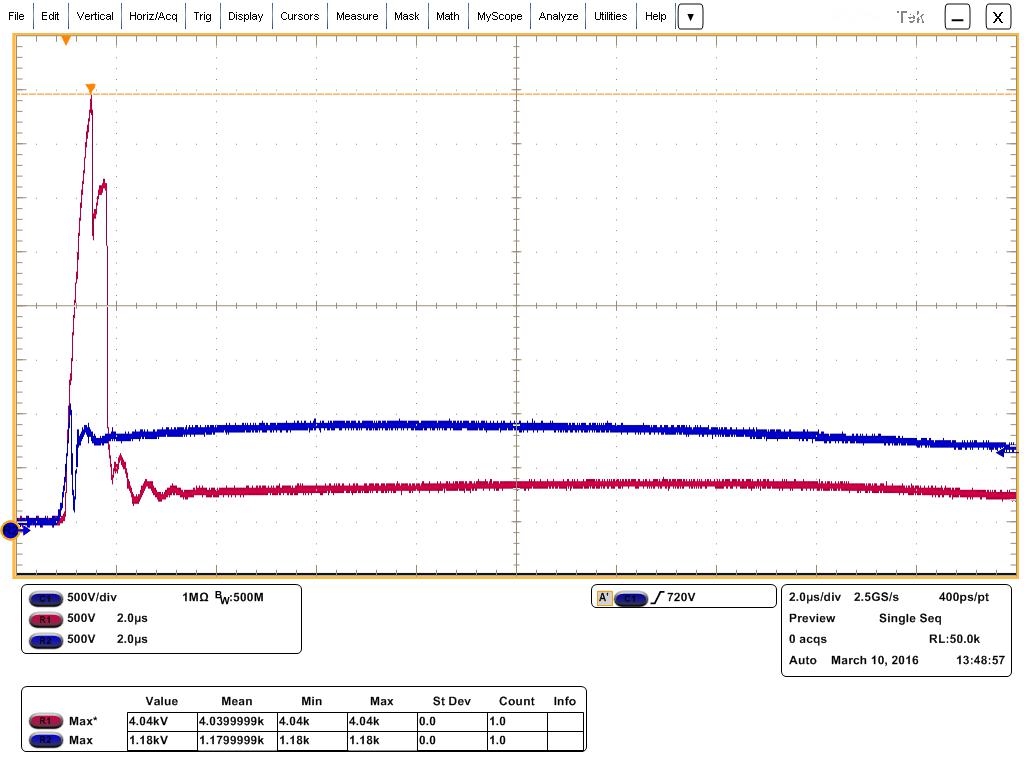The image size is (1024, 768).
Task: Open the Measure menu
Action: (x=357, y=16)
